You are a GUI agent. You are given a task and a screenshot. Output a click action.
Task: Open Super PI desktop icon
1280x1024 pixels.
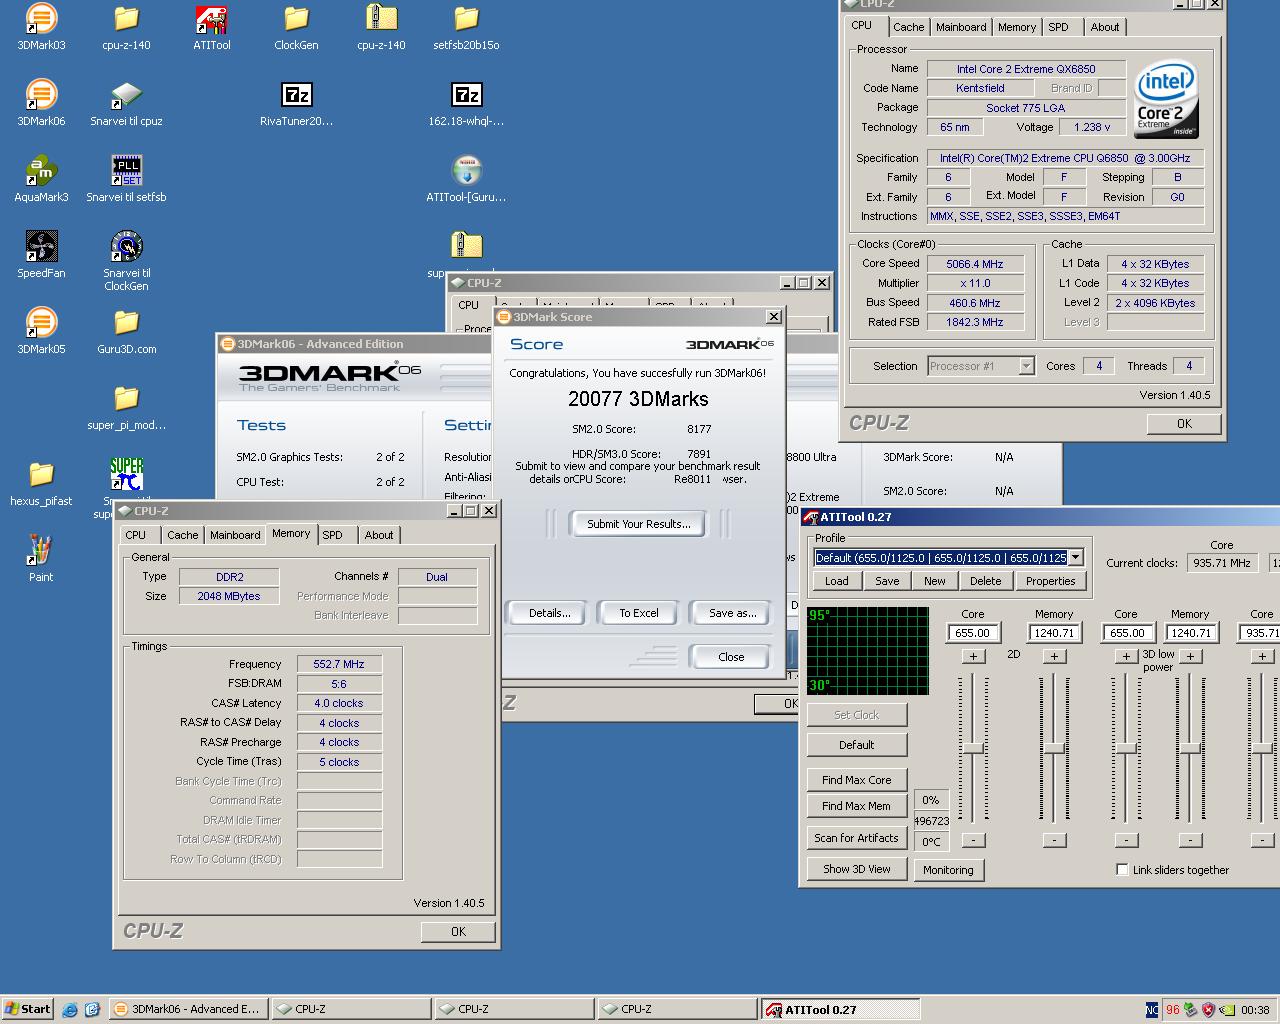126,474
